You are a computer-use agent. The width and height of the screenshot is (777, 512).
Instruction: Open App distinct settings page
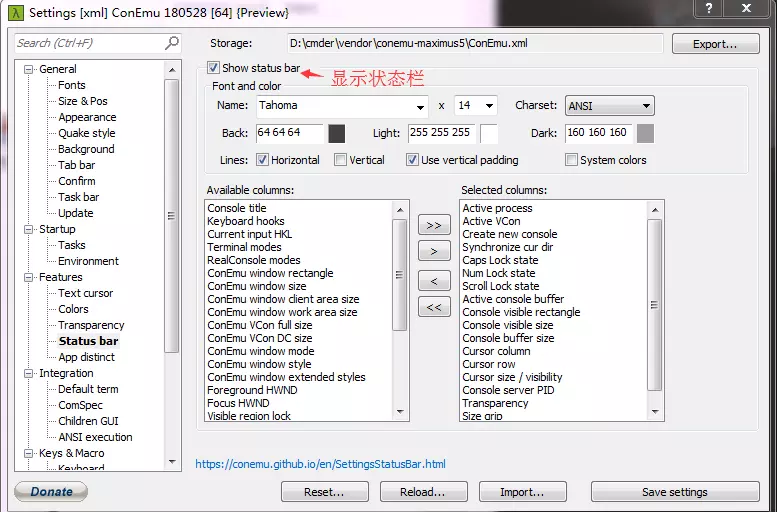pos(86,357)
